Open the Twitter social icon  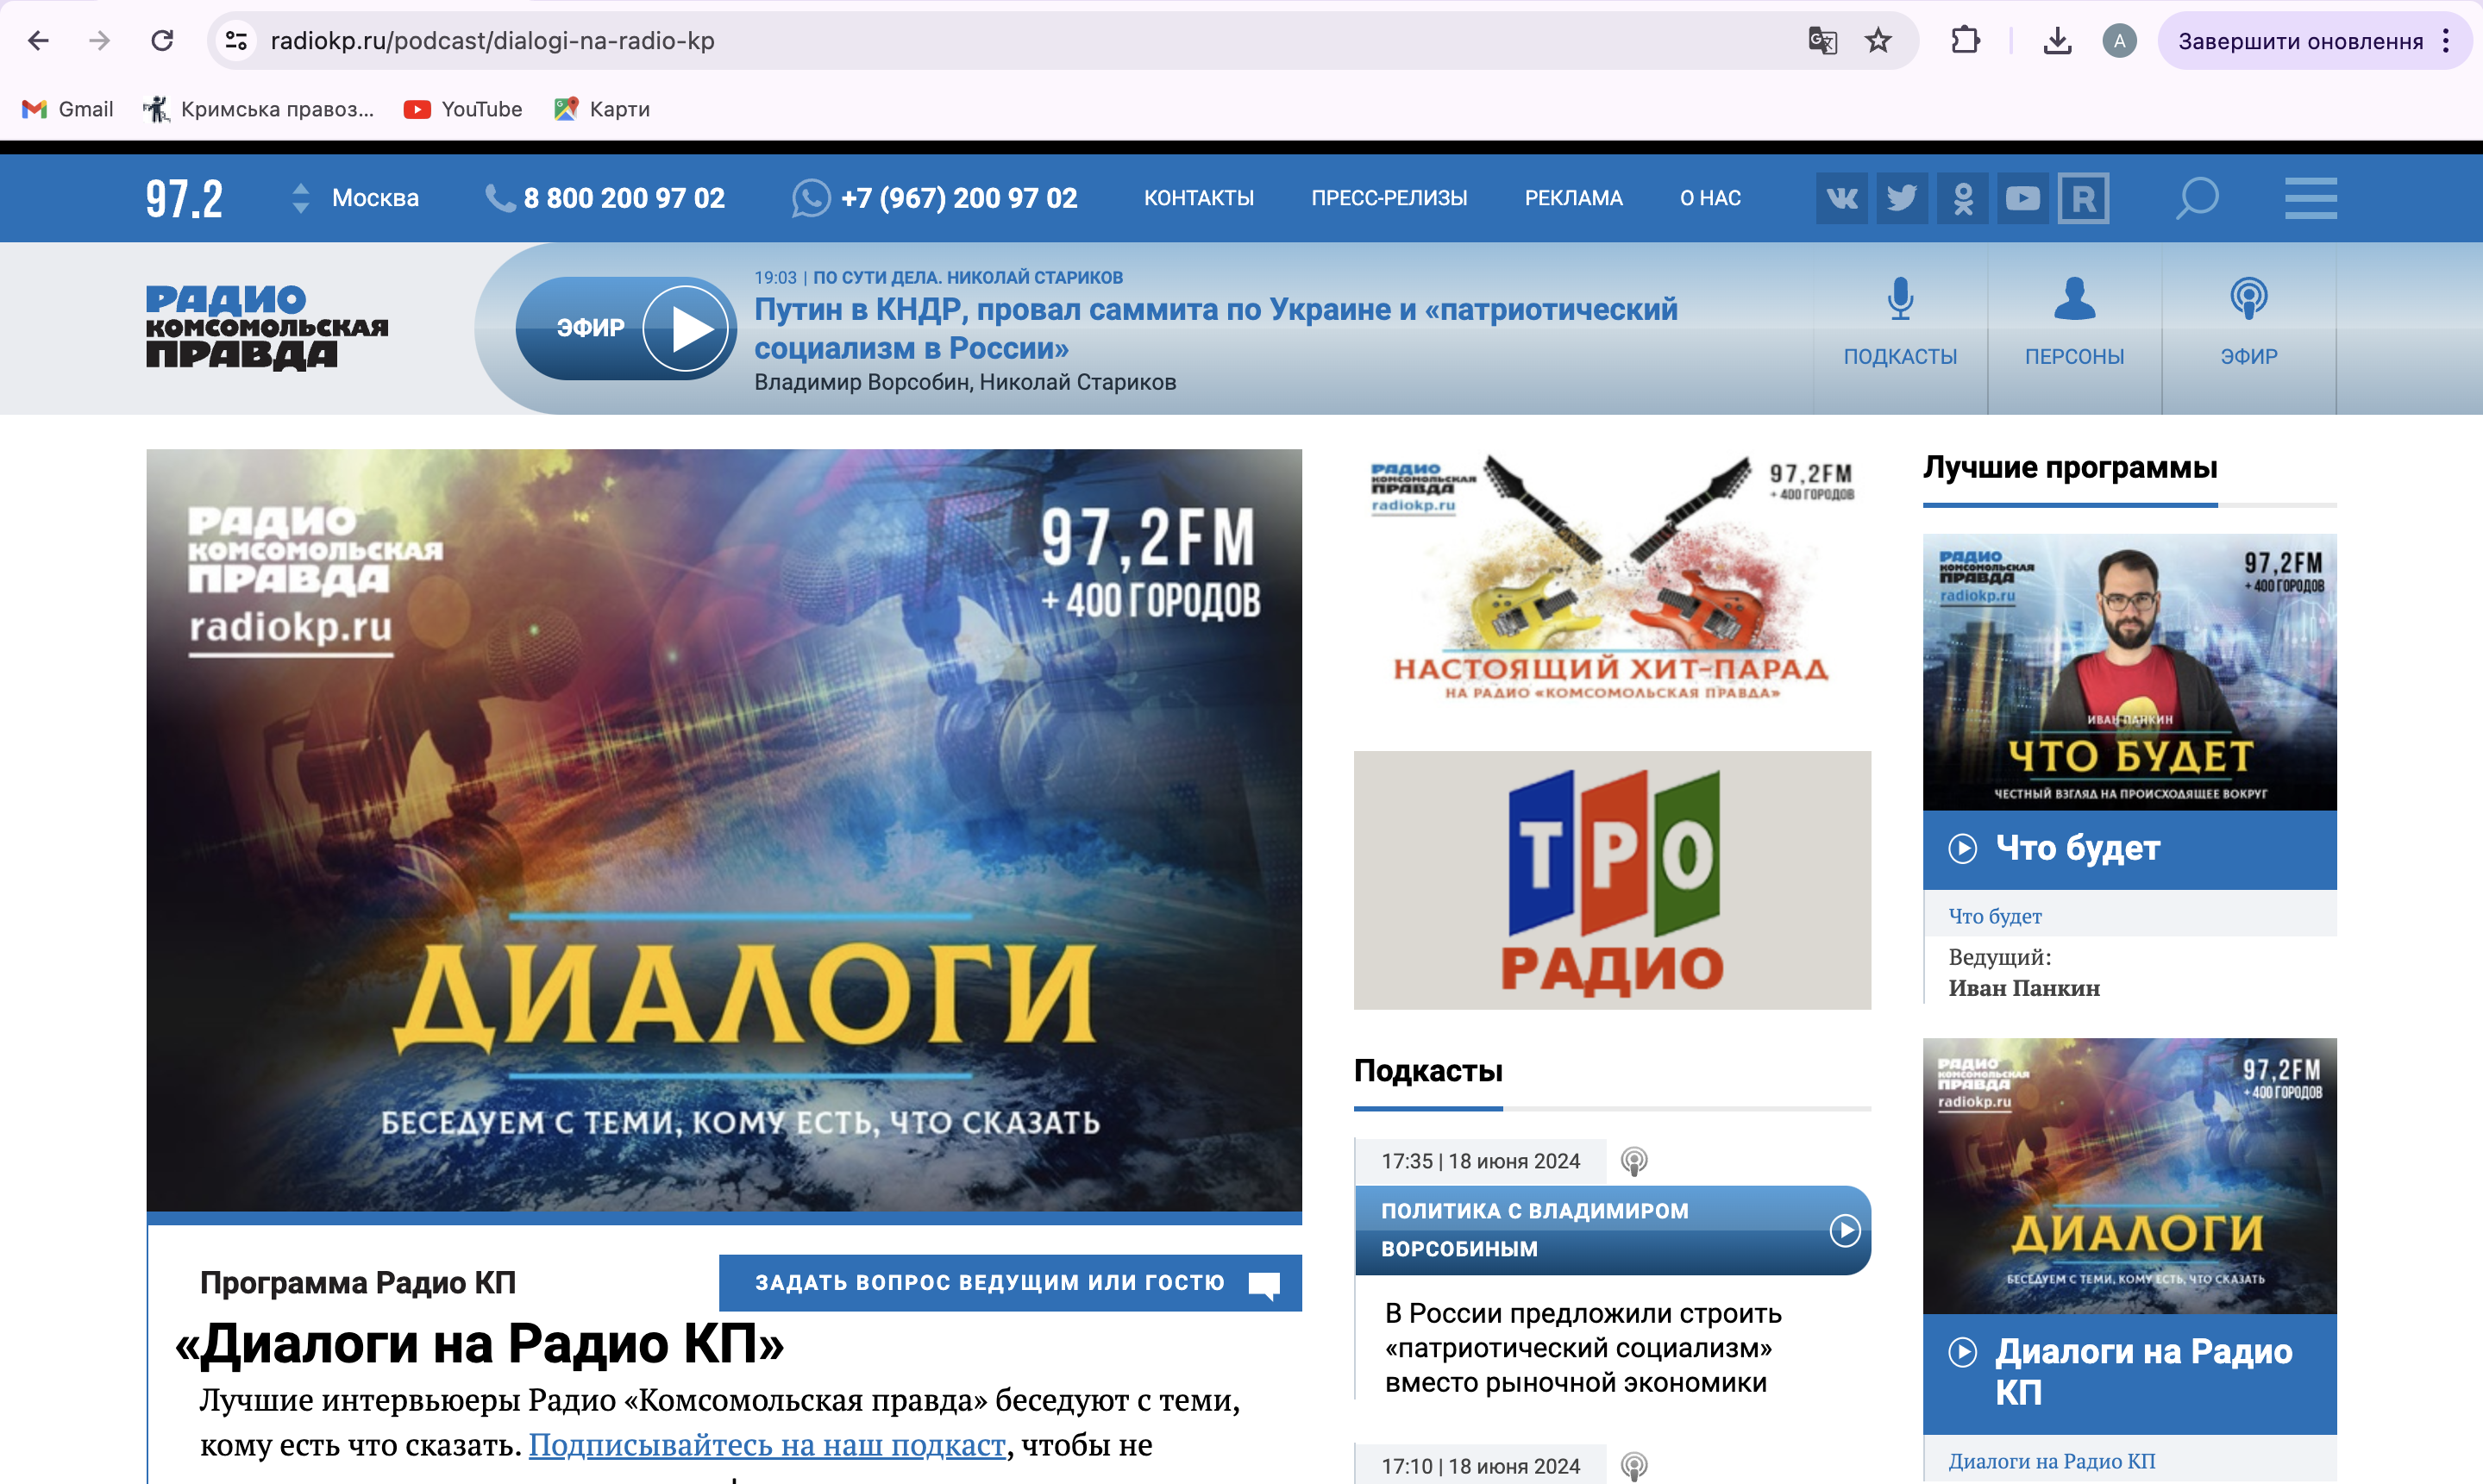point(1902,198)
